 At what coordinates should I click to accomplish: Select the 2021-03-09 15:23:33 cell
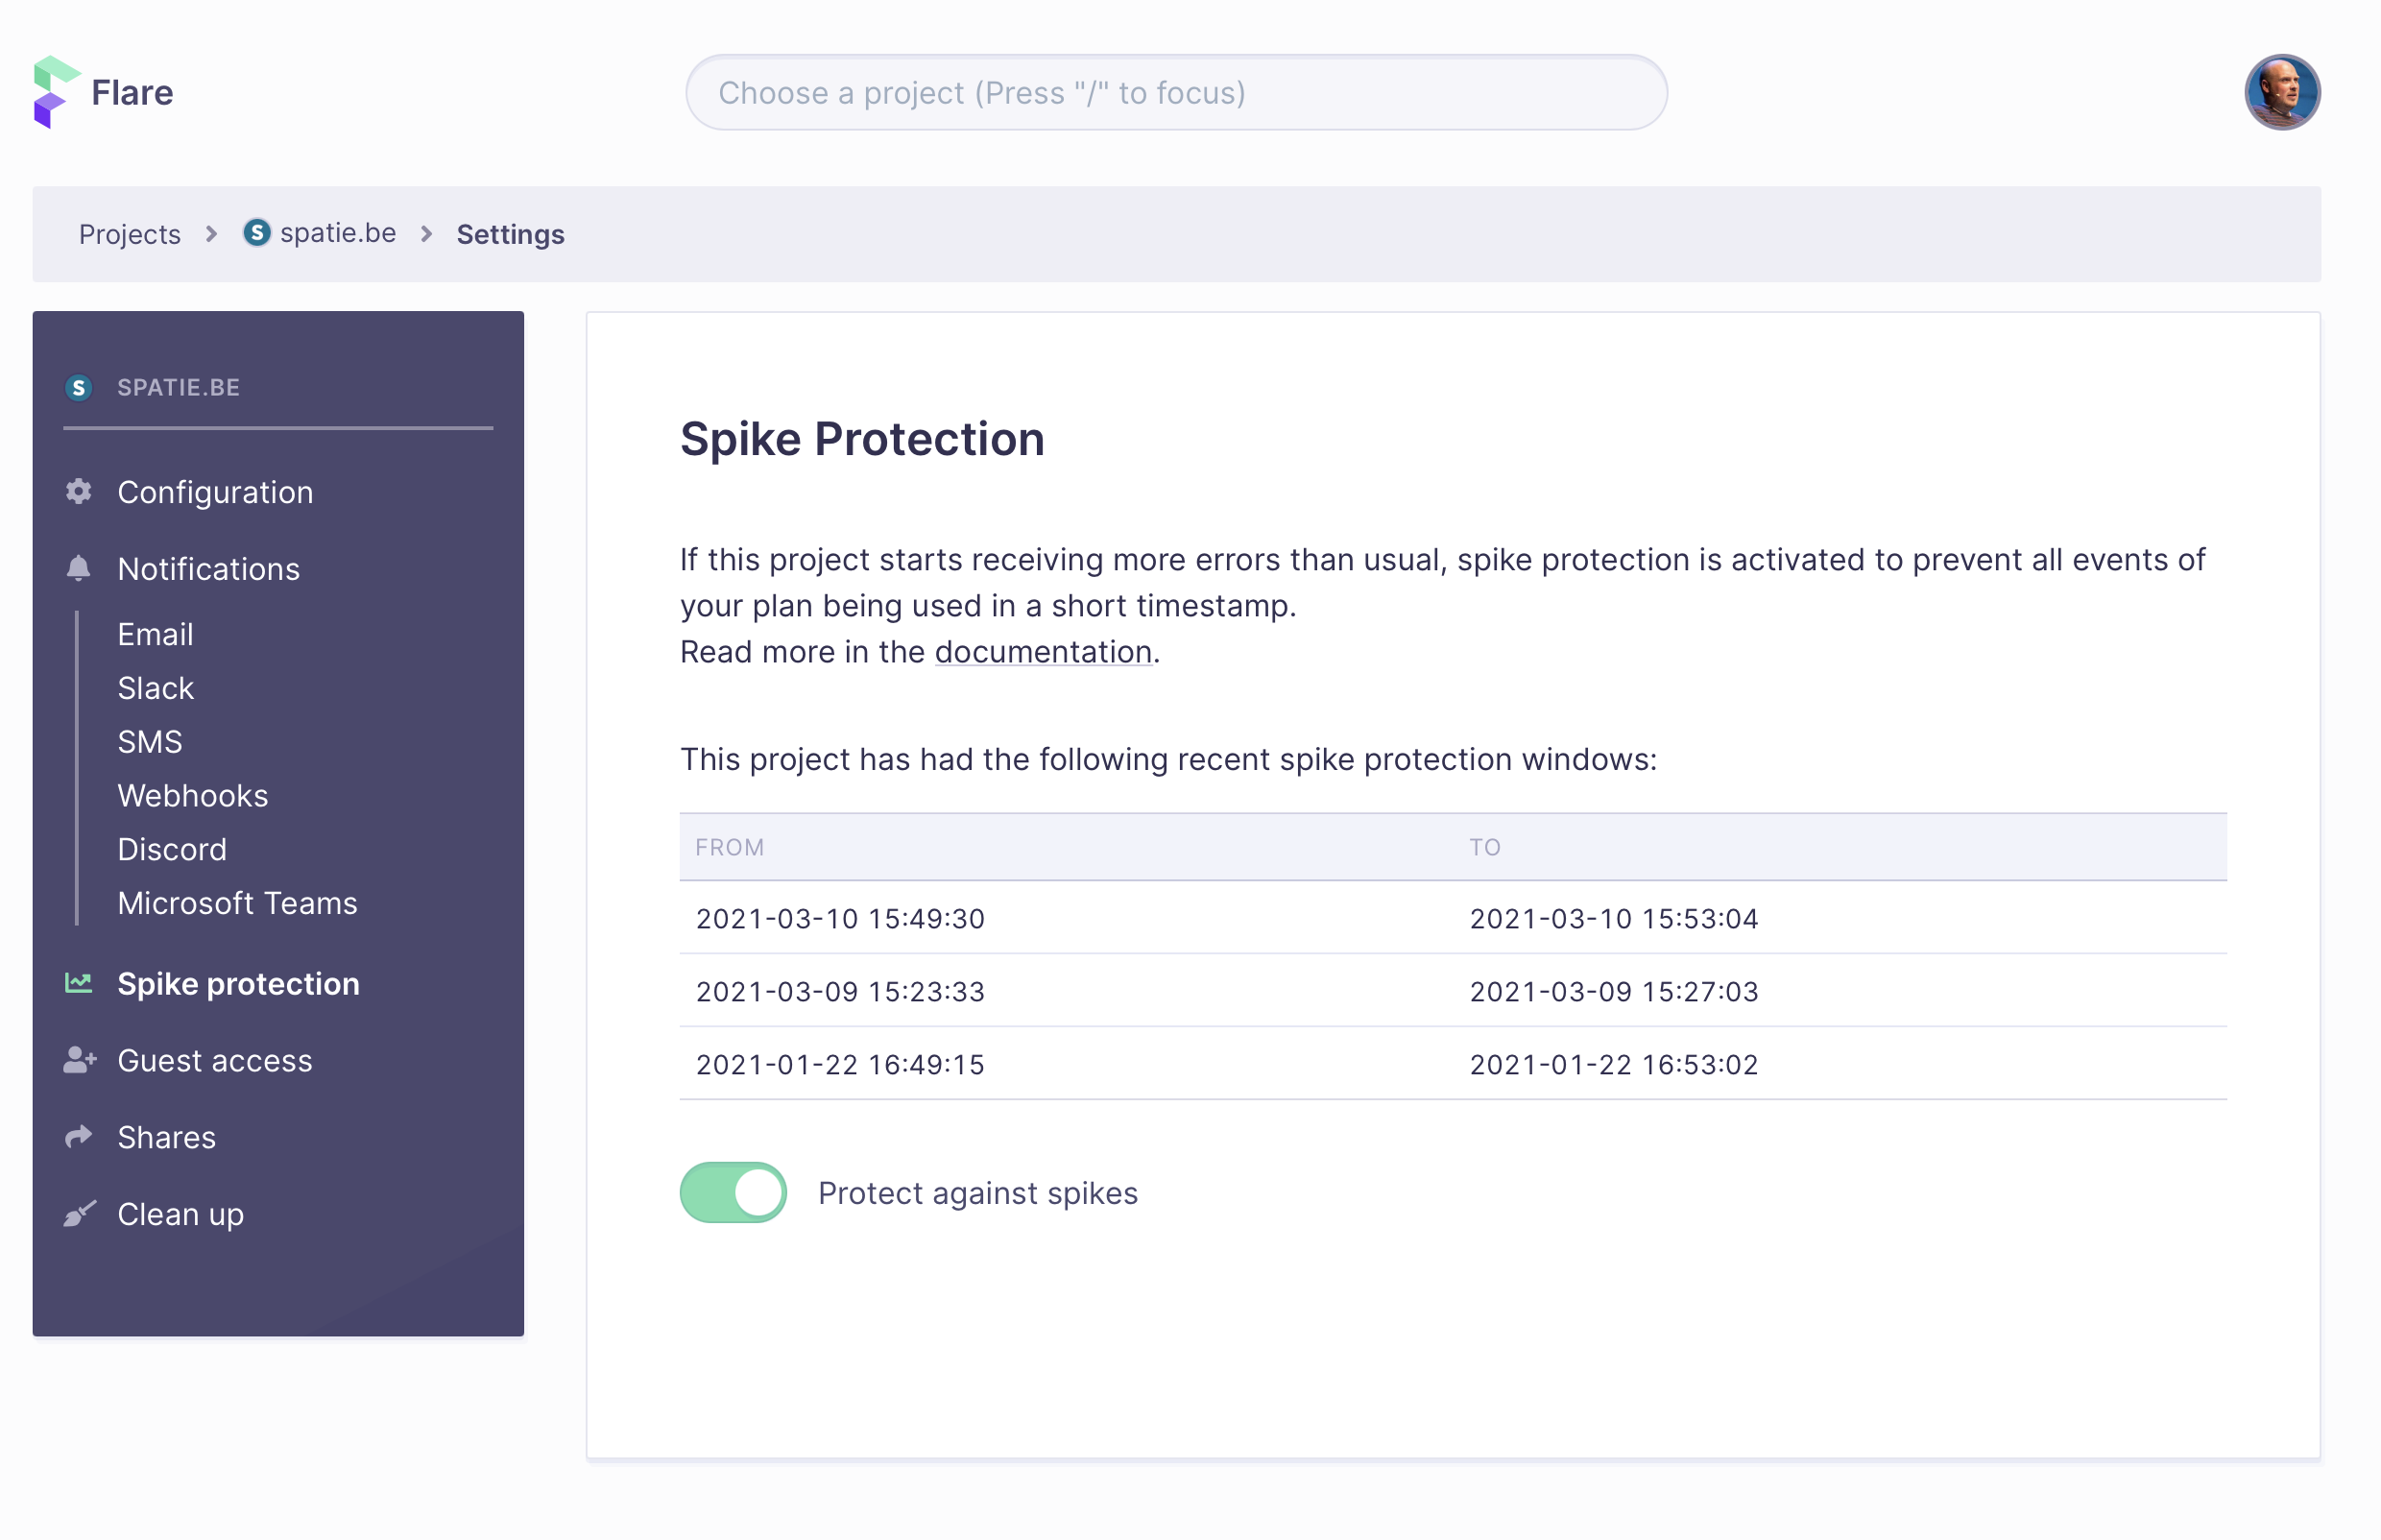840,991
